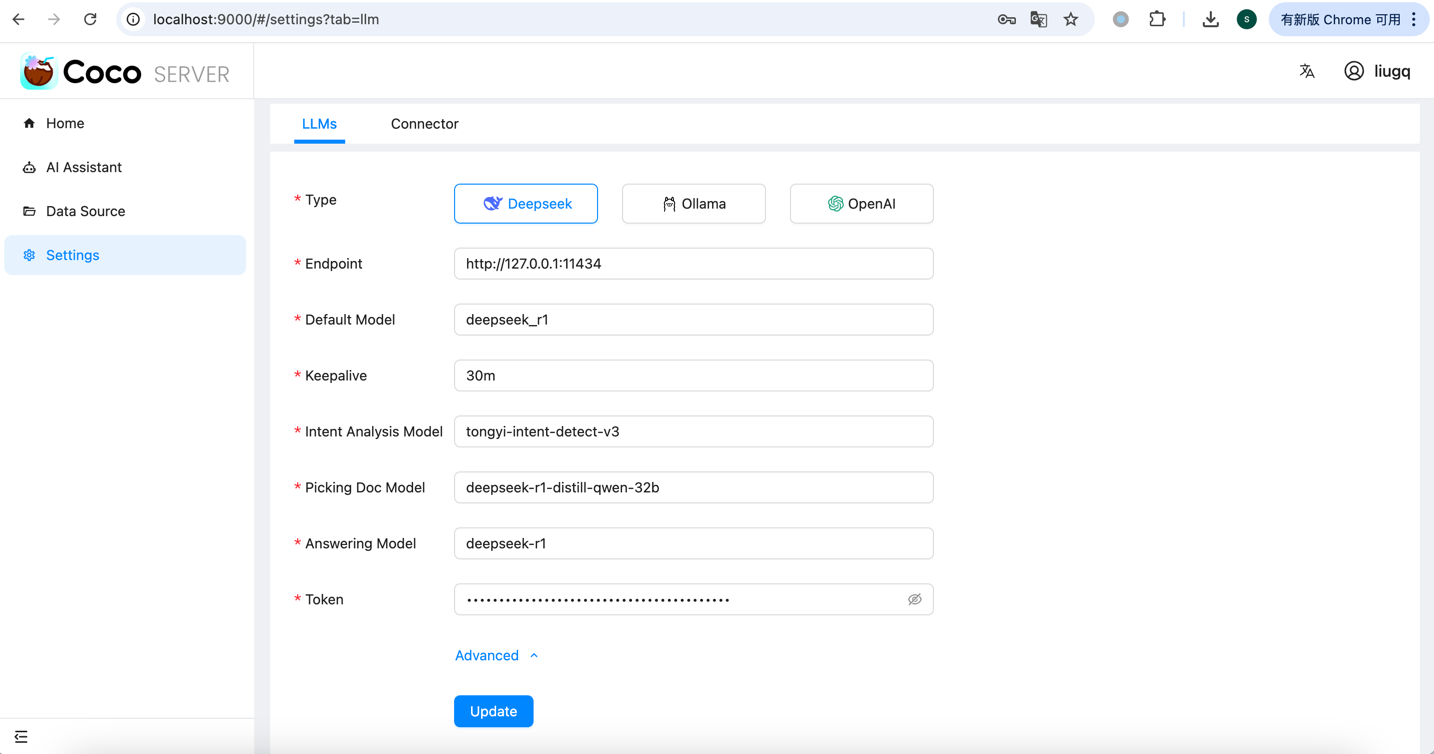The image size is (1434, 754).
Task: Toggle Token visibility eye icon
Action: pyautogui.click(x=914, y=600)
